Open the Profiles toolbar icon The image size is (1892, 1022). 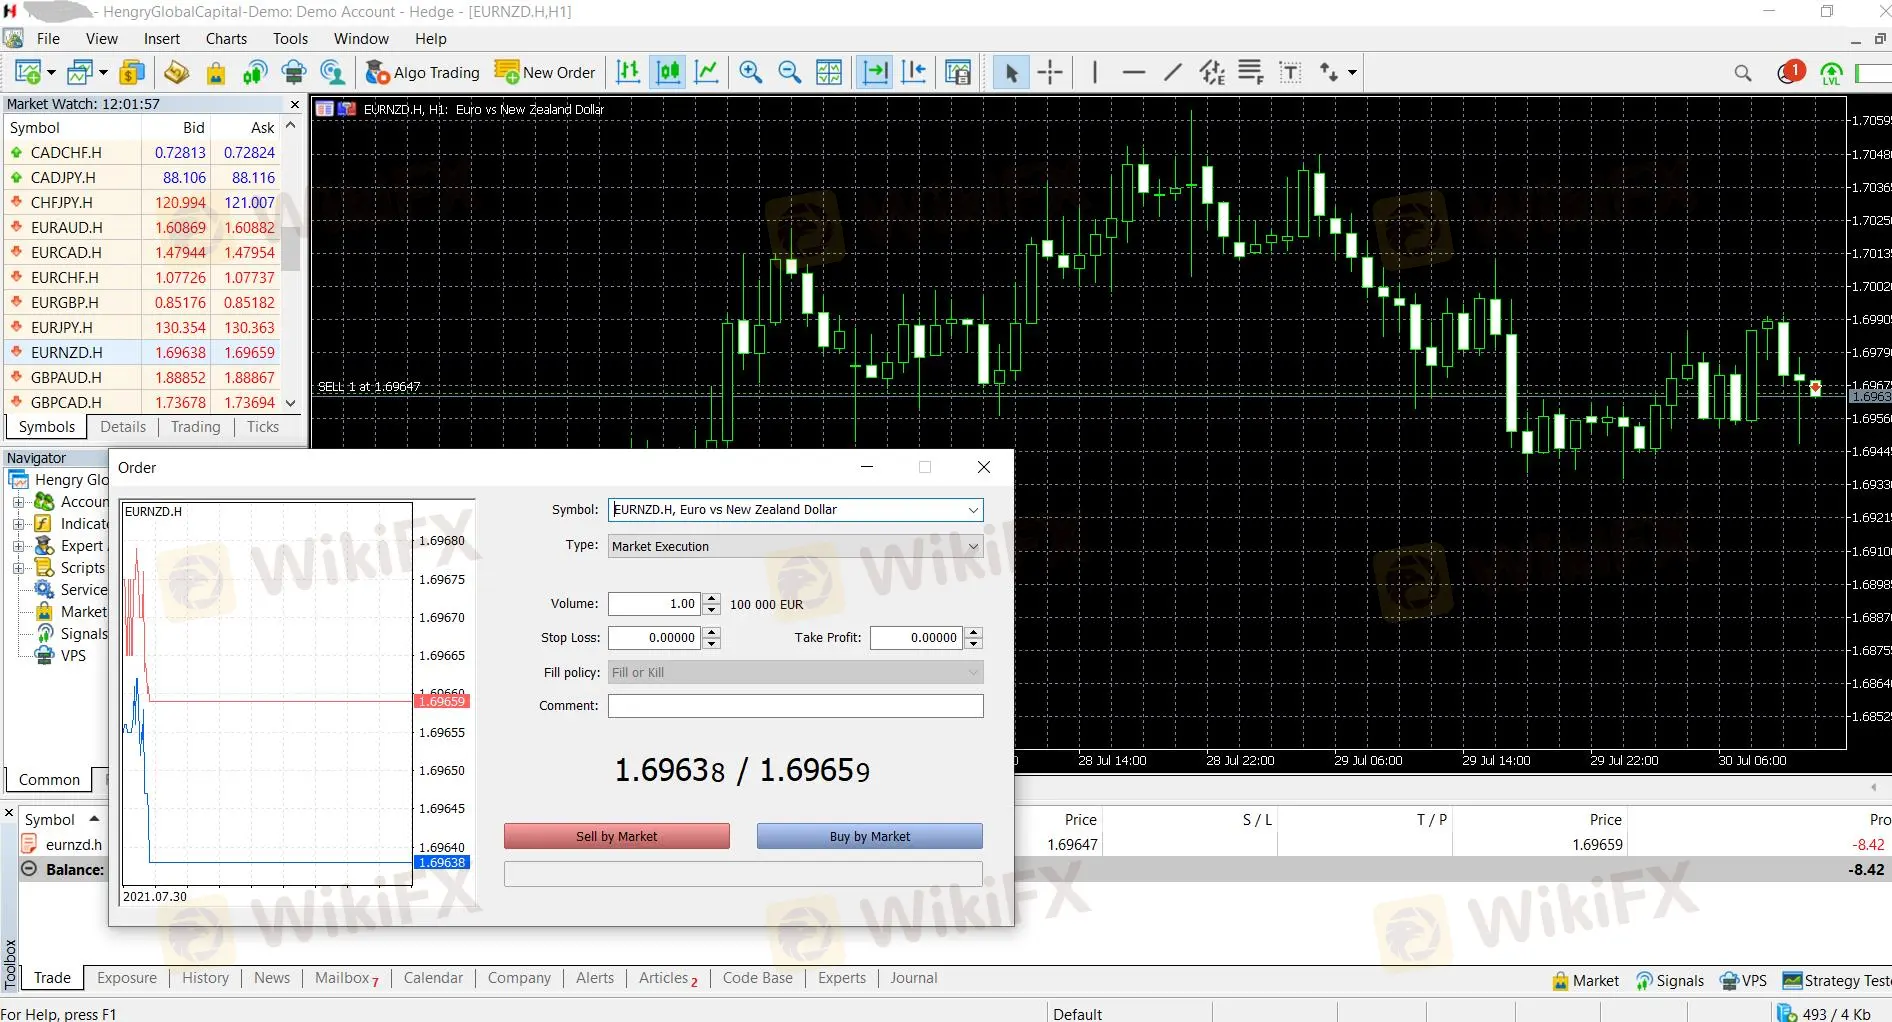point(80,72)
